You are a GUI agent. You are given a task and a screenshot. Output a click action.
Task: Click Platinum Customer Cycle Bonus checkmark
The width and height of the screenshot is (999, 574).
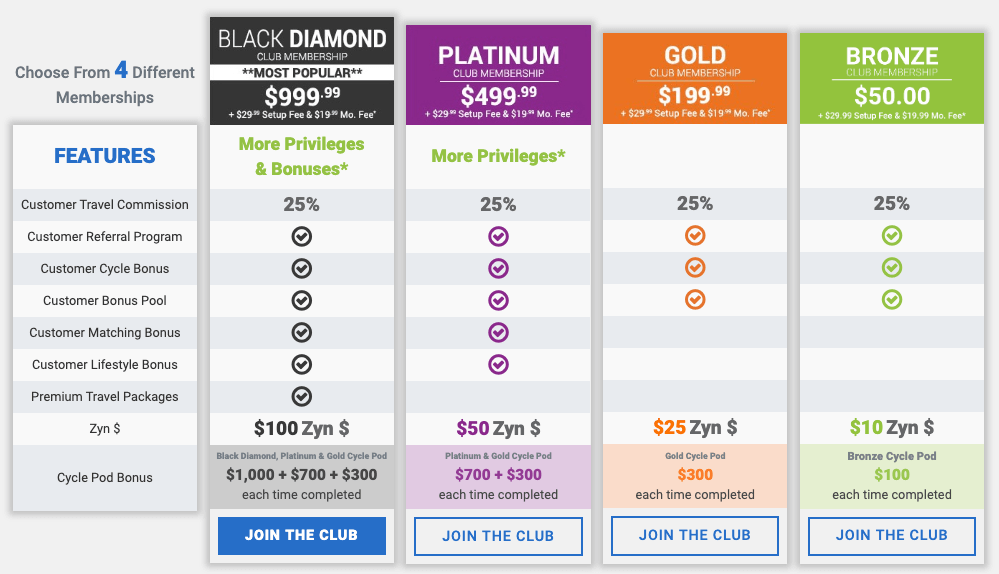[498, 268]
